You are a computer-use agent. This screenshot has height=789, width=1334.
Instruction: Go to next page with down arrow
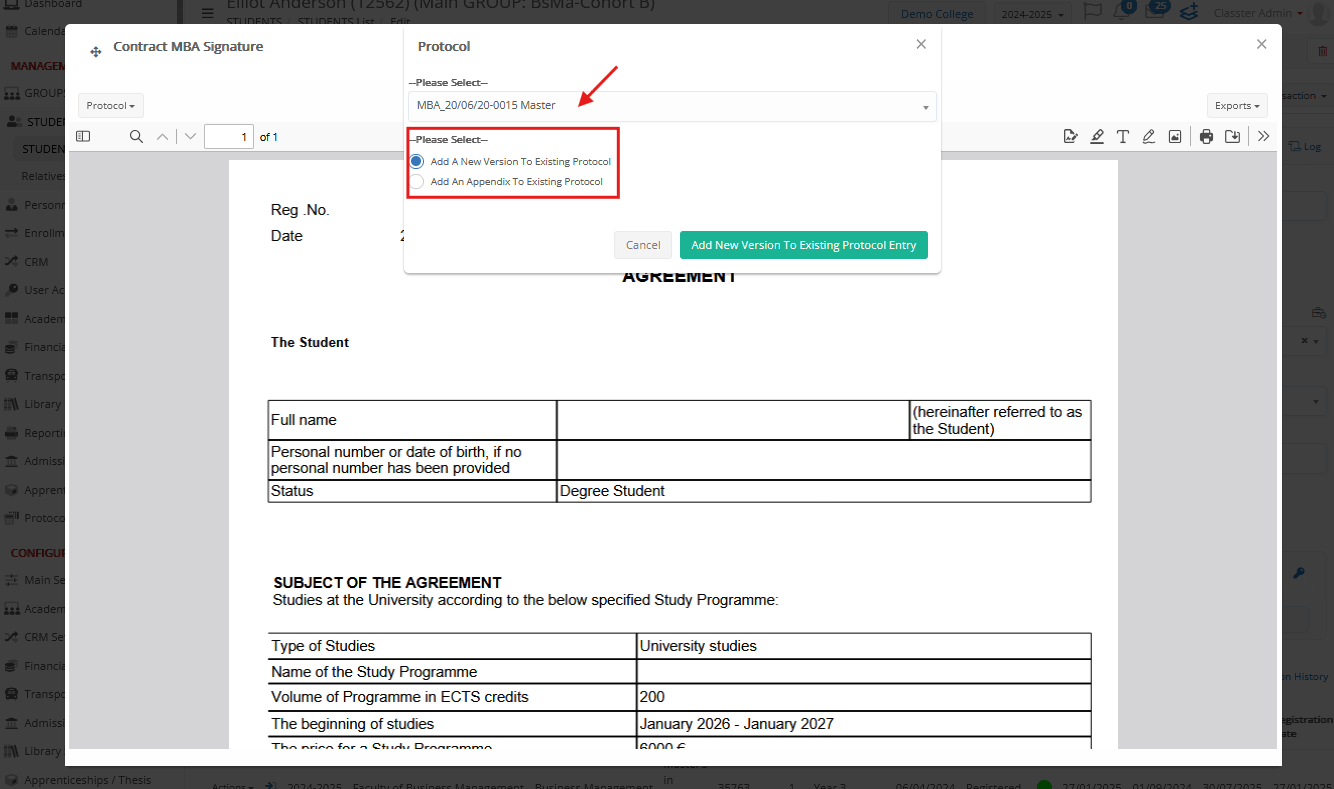(191, 137)
